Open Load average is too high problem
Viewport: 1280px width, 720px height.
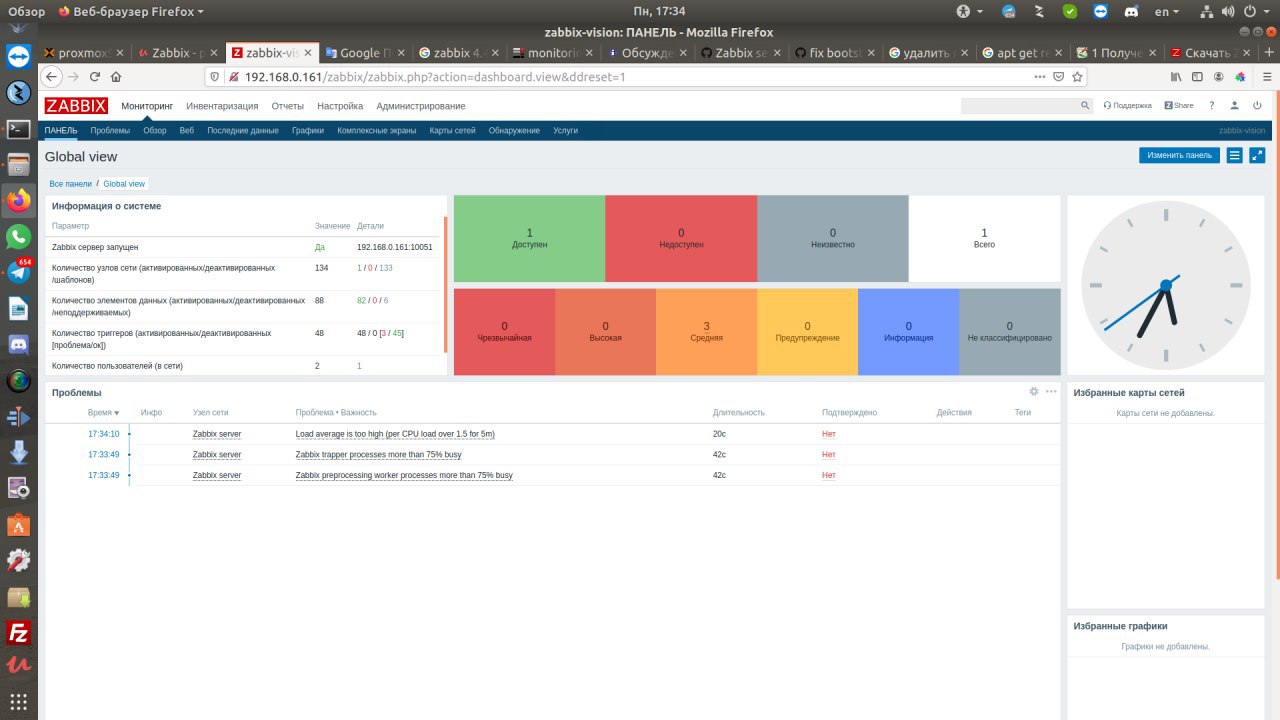(395, 434)
